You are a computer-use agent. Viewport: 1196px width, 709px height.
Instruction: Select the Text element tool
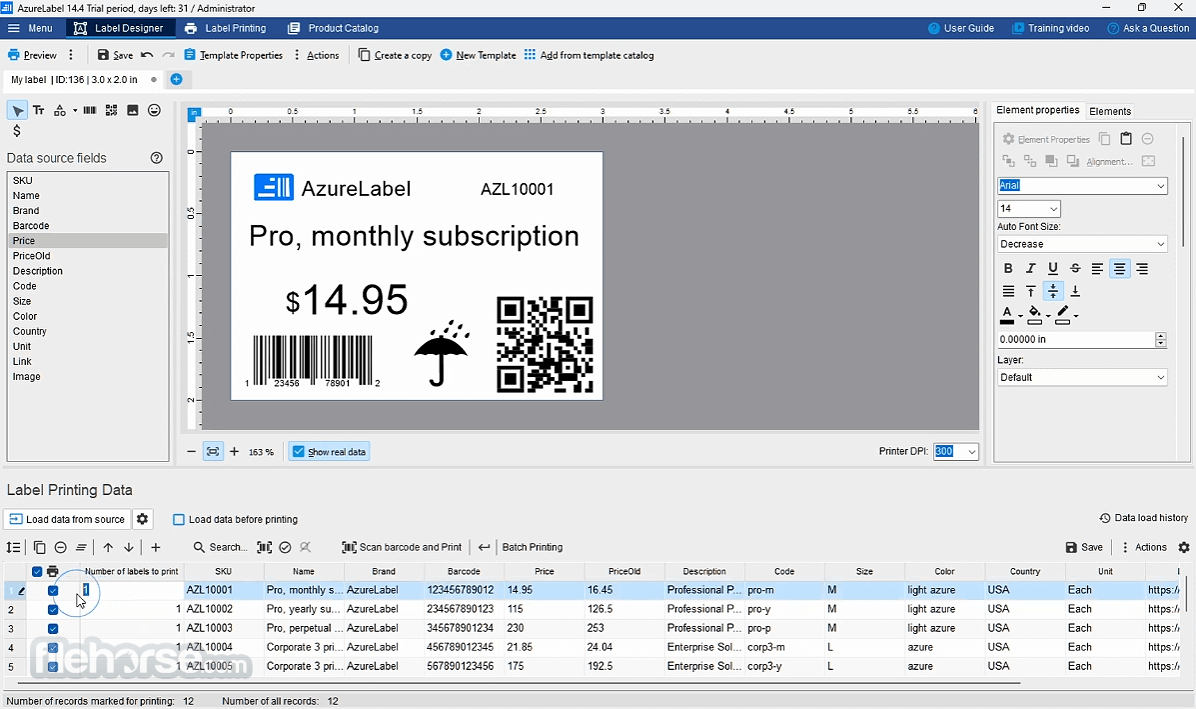[38, 111]
